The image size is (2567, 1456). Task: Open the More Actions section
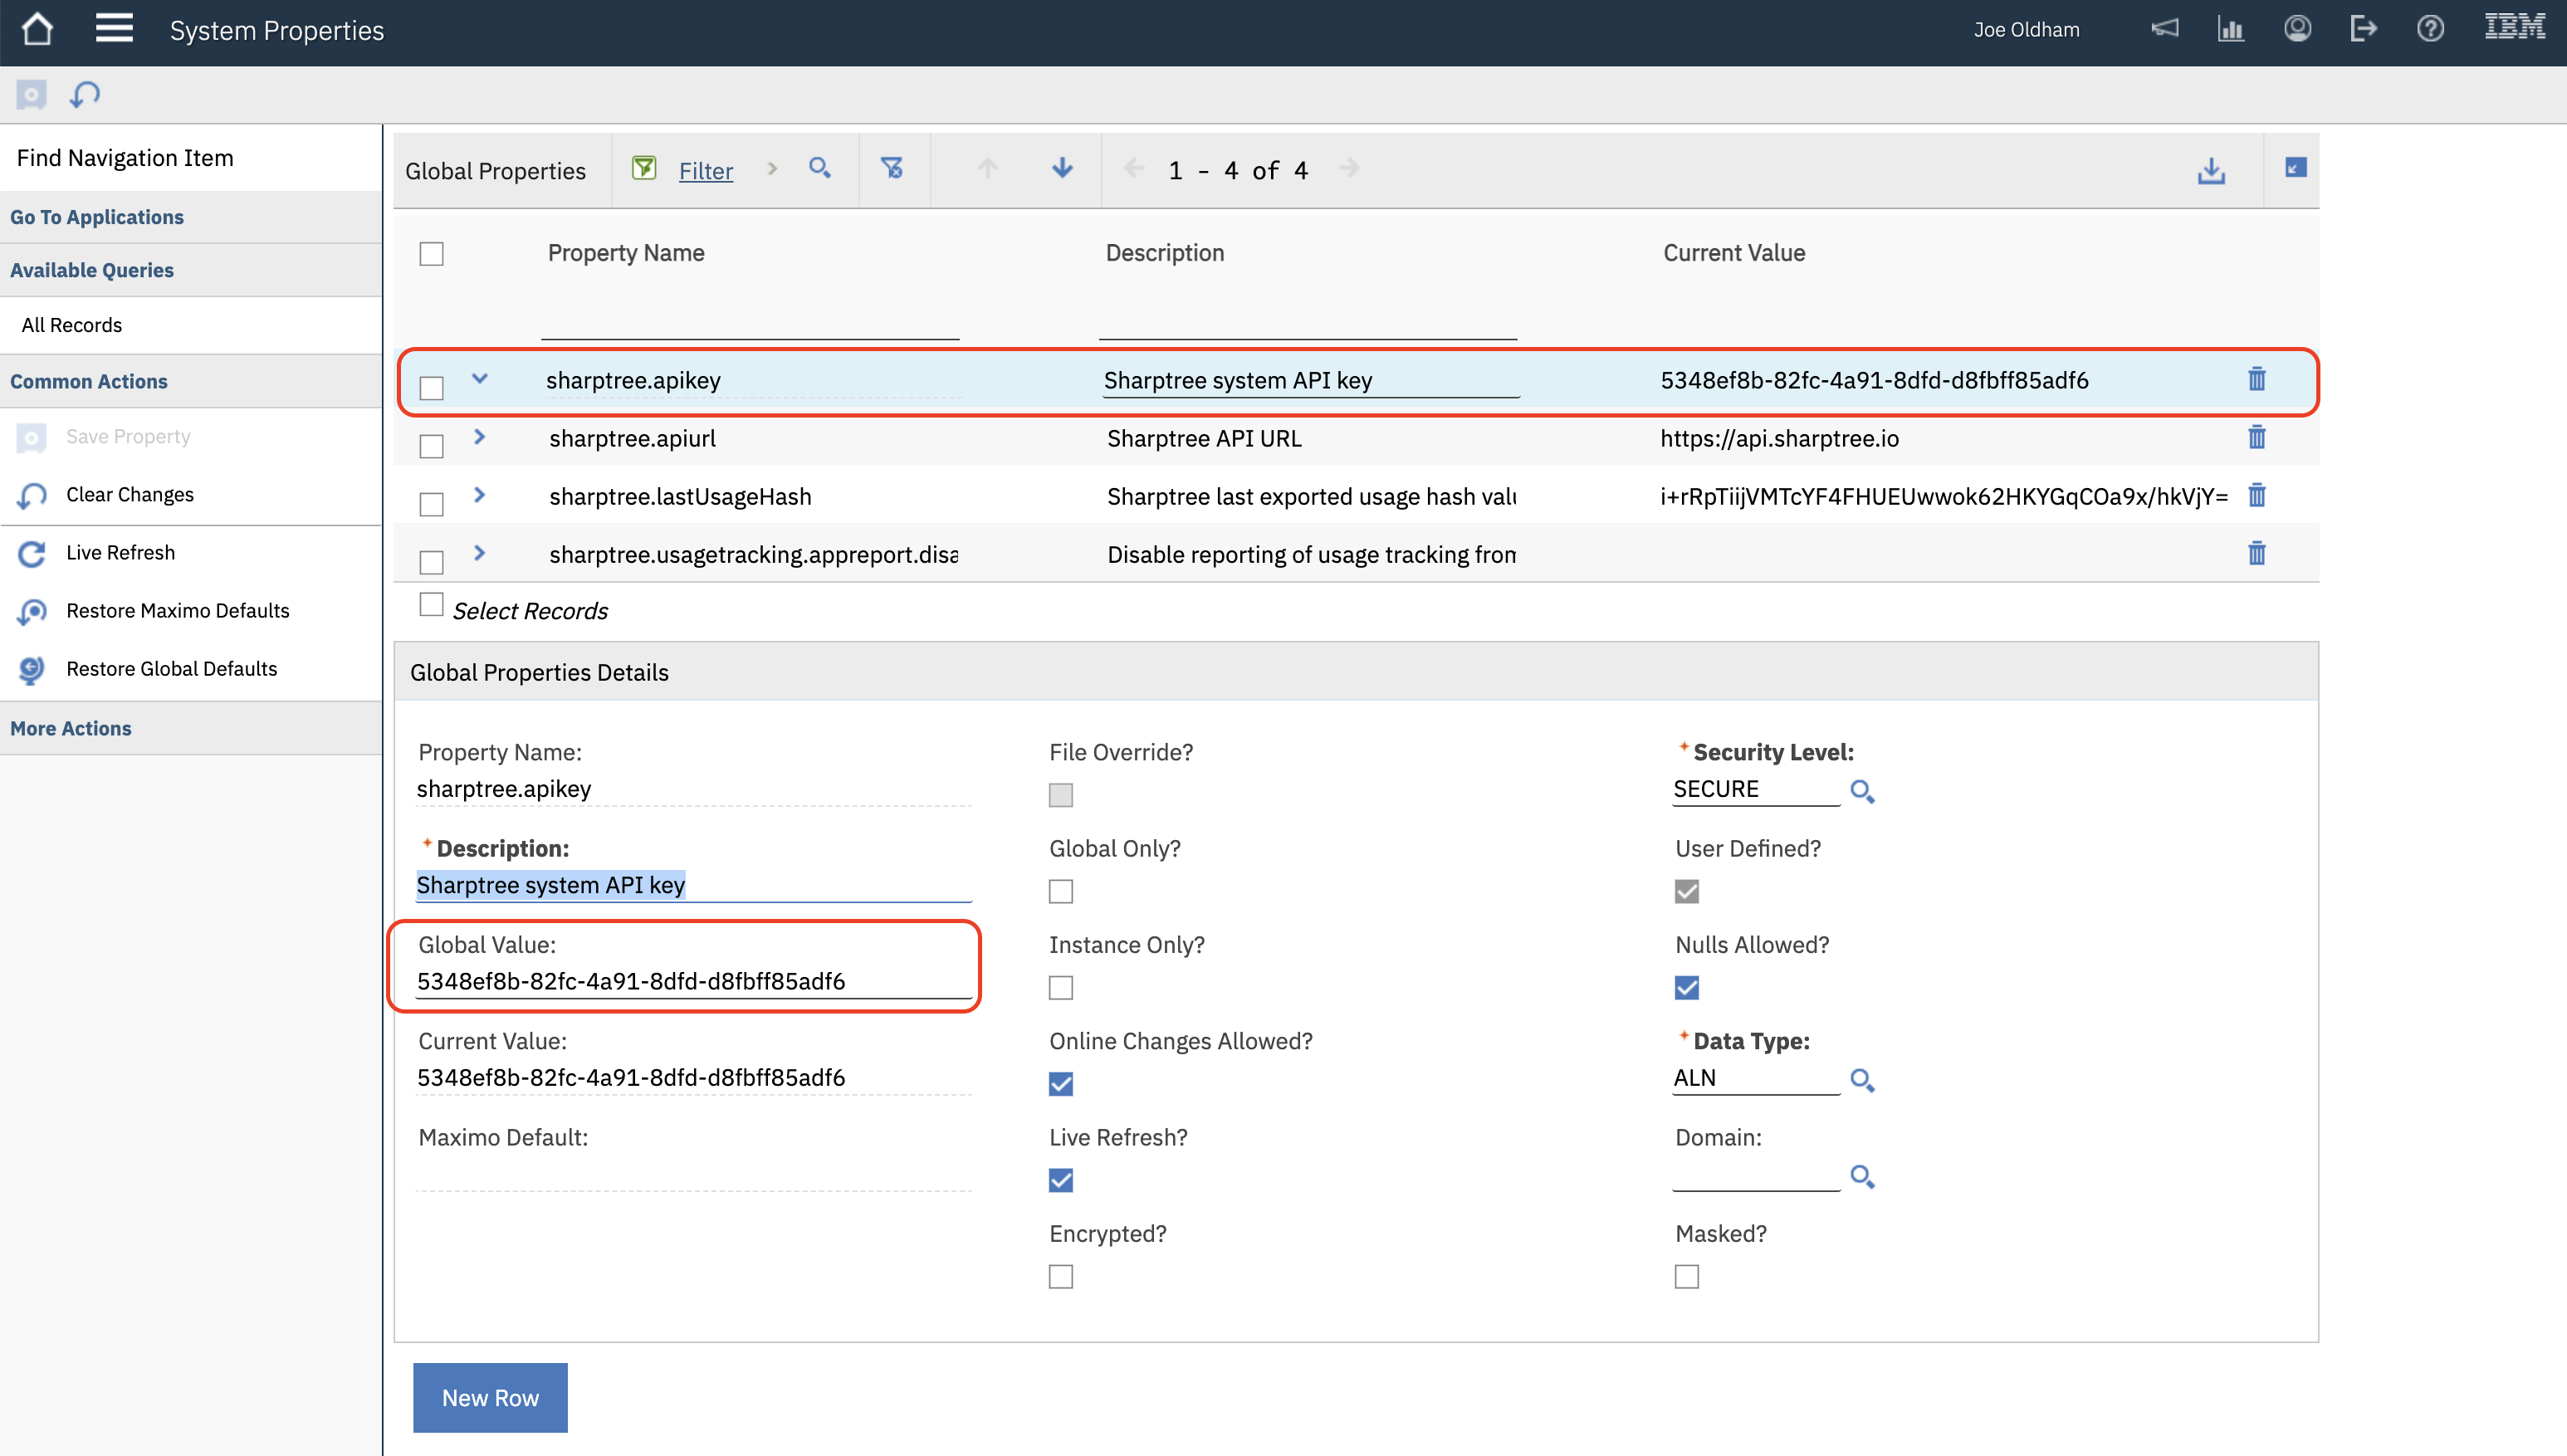point(71,728)
